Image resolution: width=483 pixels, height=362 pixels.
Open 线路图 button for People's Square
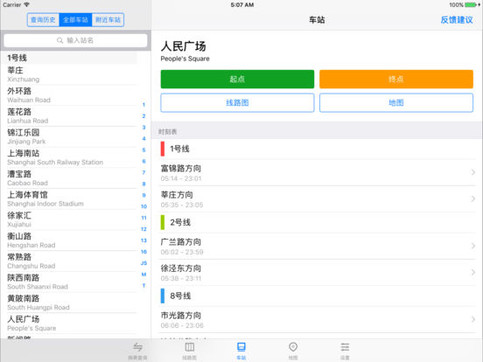(x=237, y=103)
